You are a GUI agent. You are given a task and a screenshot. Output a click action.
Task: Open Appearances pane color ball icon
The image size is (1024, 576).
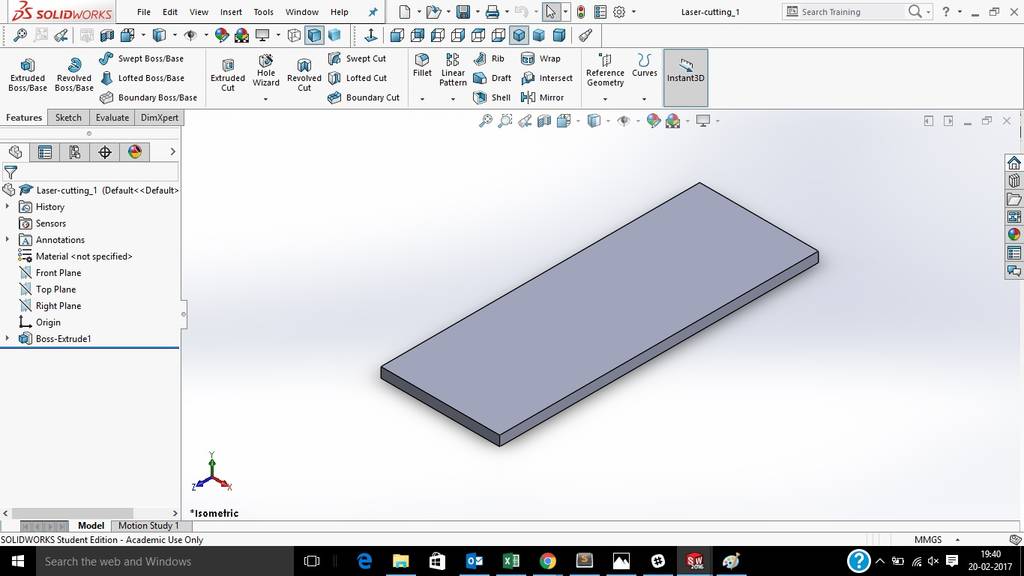[1014, 234]
